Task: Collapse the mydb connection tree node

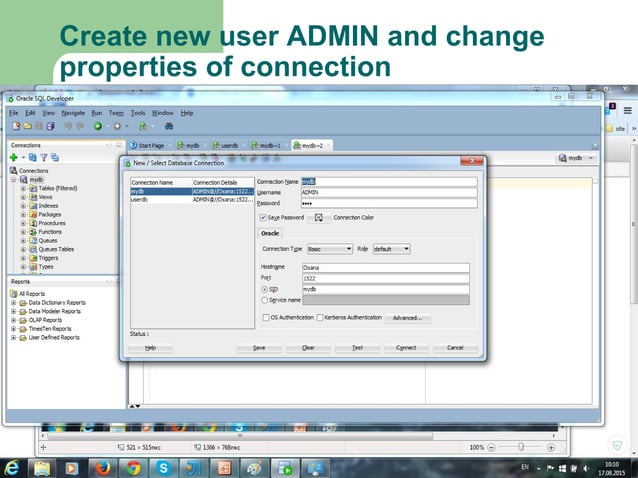Action: tap(13, 179)
